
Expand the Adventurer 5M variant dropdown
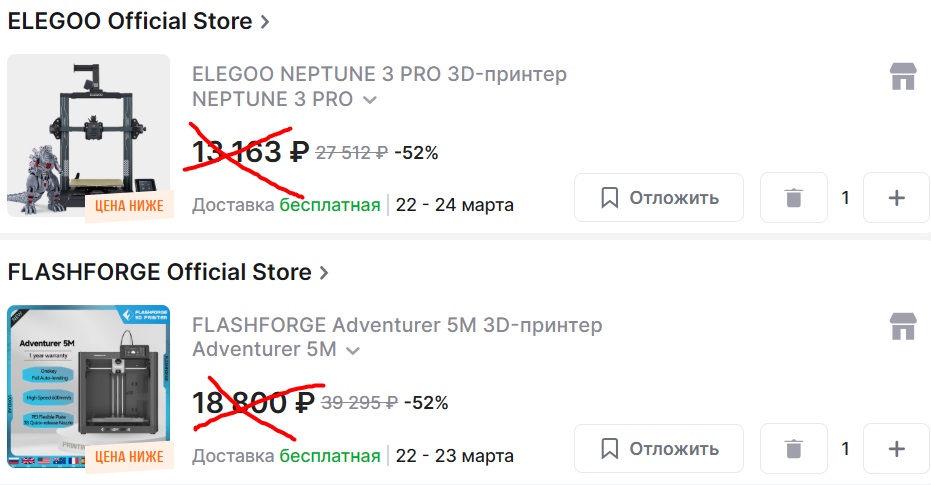coord(352,350)
